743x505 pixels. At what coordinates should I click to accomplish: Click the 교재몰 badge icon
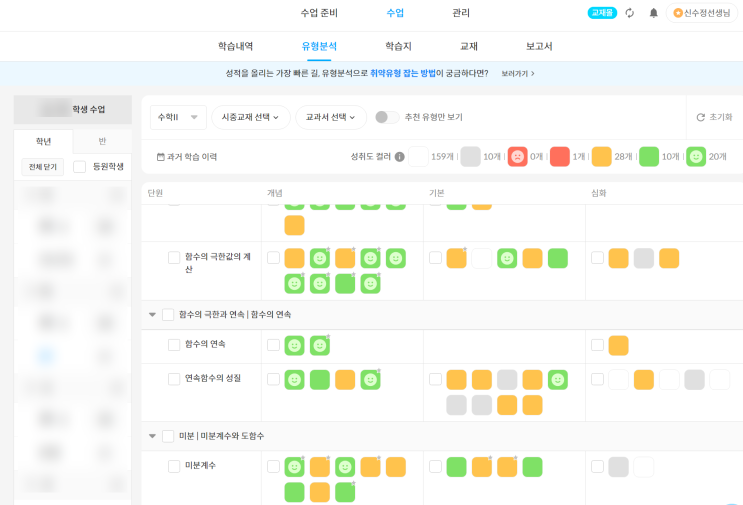(x=602, y=13)
